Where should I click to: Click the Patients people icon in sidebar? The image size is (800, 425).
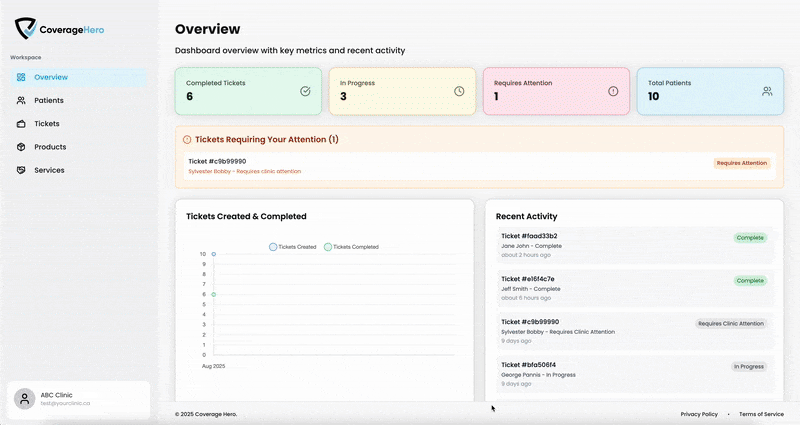(x=21, y=101)
